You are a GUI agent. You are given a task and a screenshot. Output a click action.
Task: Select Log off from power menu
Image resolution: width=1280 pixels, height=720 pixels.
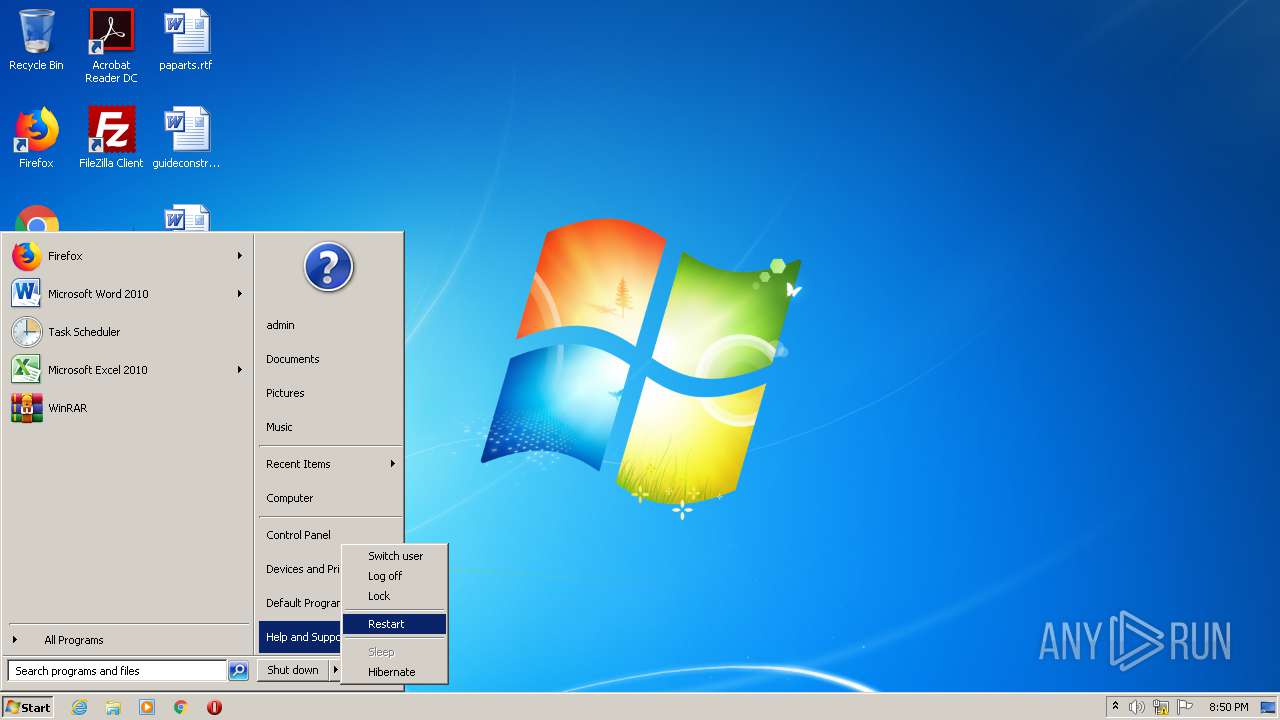pos(394,576)
